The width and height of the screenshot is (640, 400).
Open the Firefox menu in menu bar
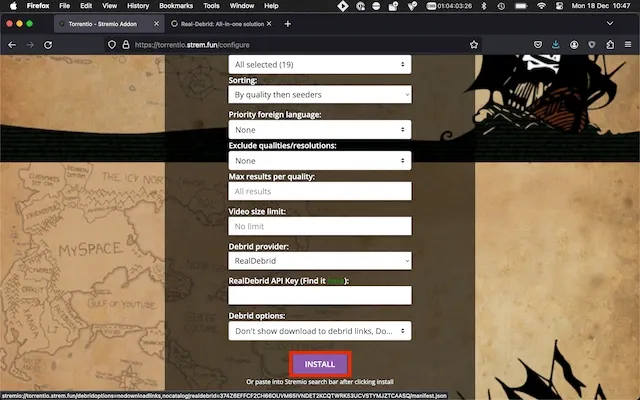pyautogui.click(x=38, y=6)
